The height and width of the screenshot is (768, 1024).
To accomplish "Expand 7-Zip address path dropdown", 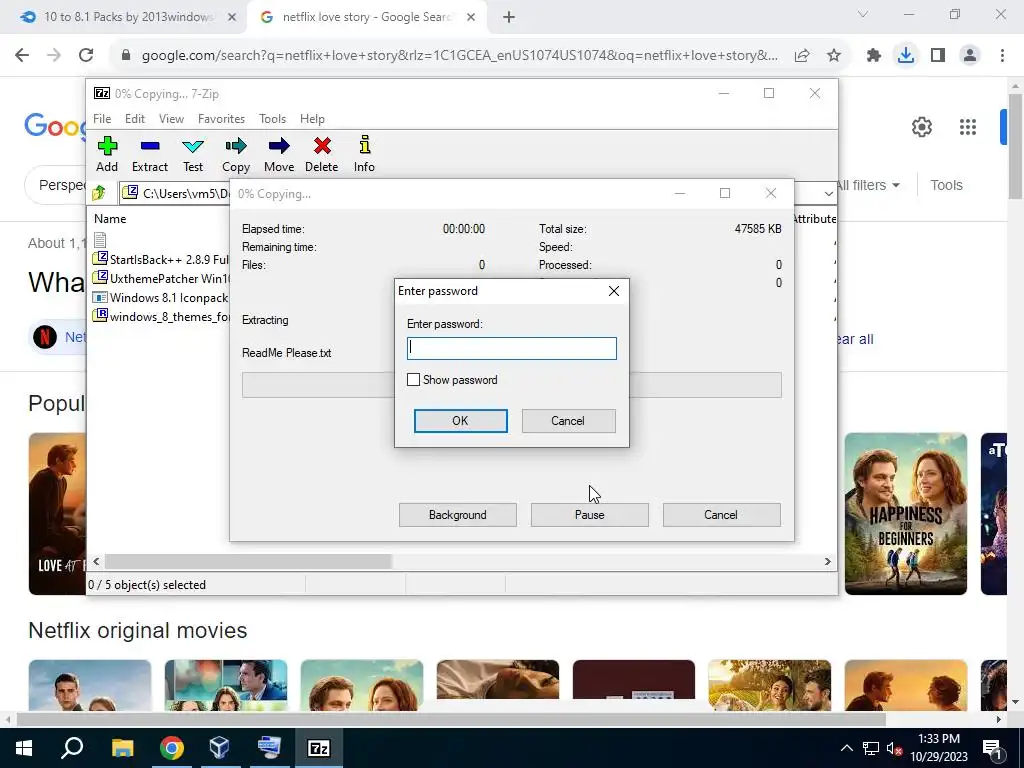I will pos(828,193).
